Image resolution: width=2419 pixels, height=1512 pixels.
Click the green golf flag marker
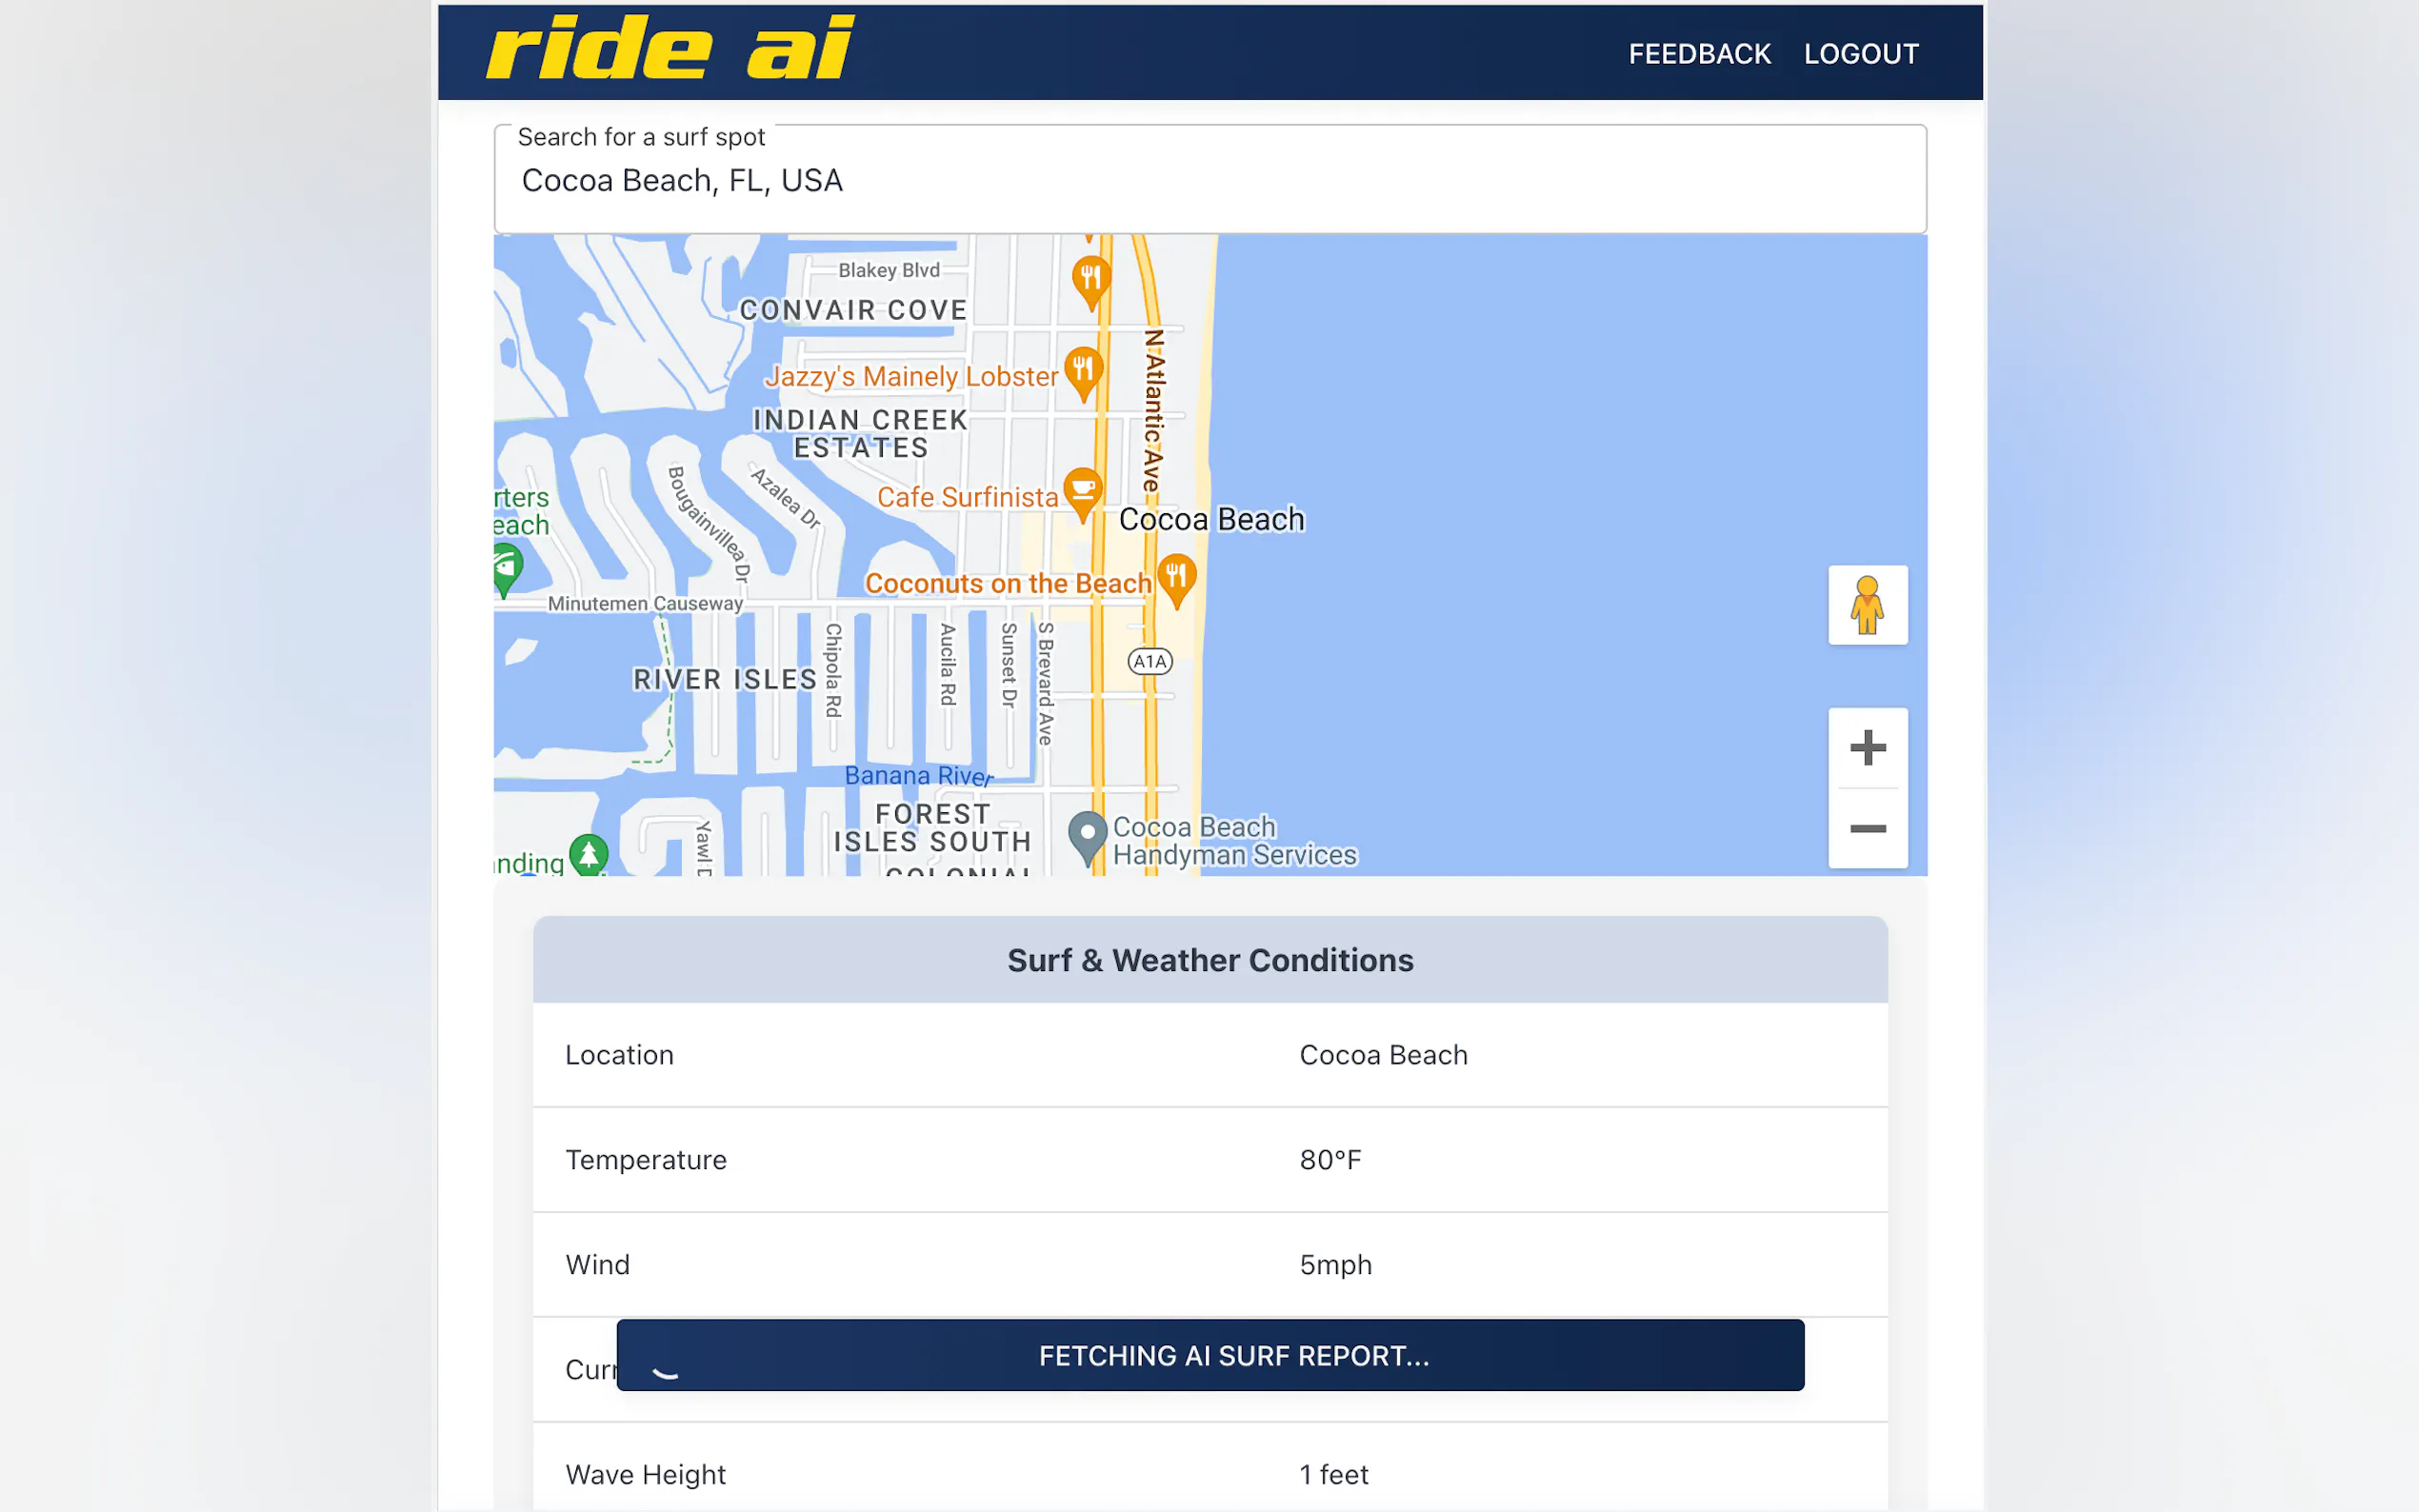click(x=507, y=568)
